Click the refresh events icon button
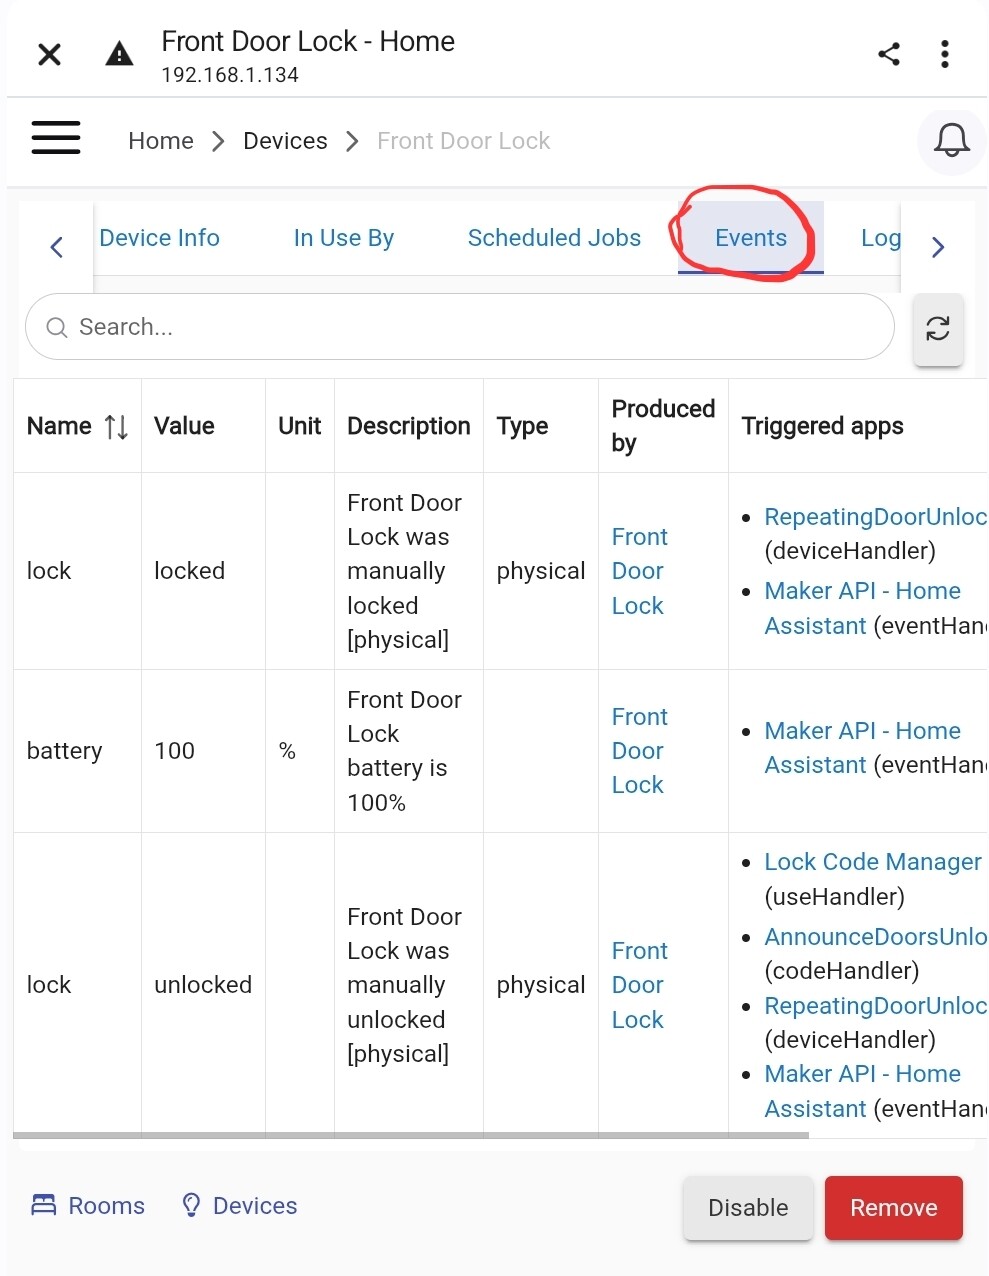This screenshot has height=1276, width=989. 937,329
